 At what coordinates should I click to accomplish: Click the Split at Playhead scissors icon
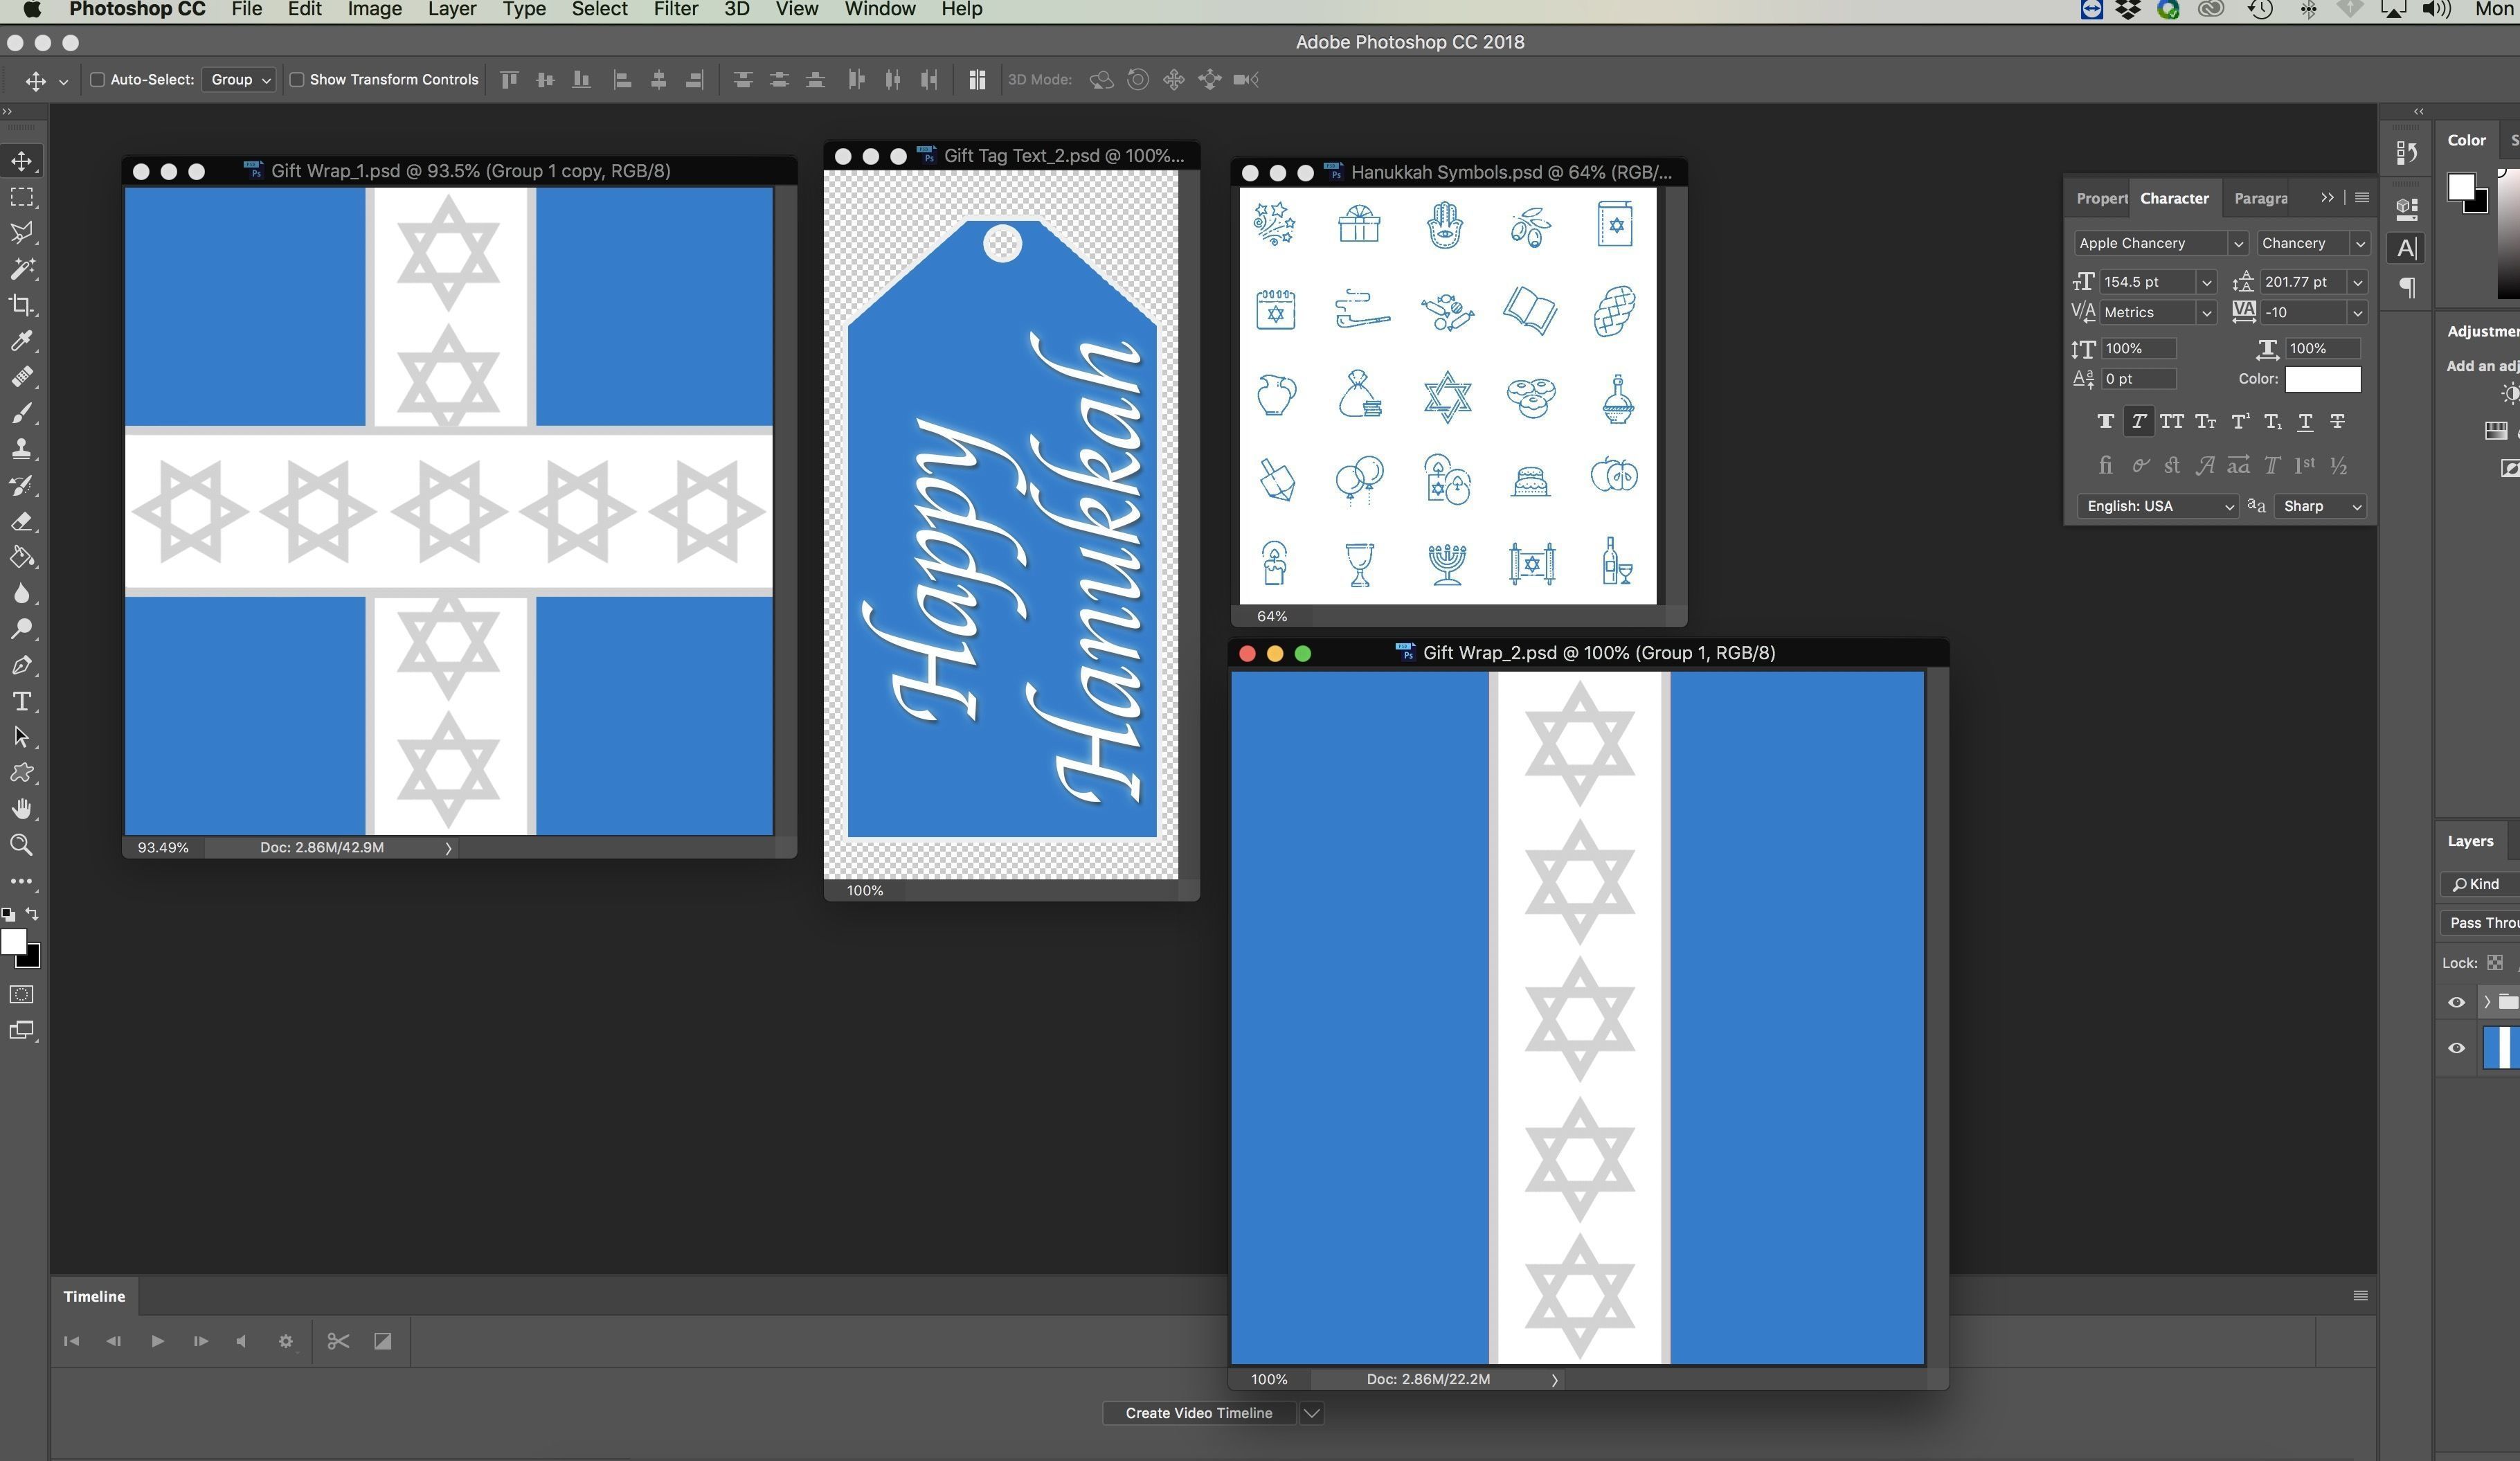point(338,1341)
